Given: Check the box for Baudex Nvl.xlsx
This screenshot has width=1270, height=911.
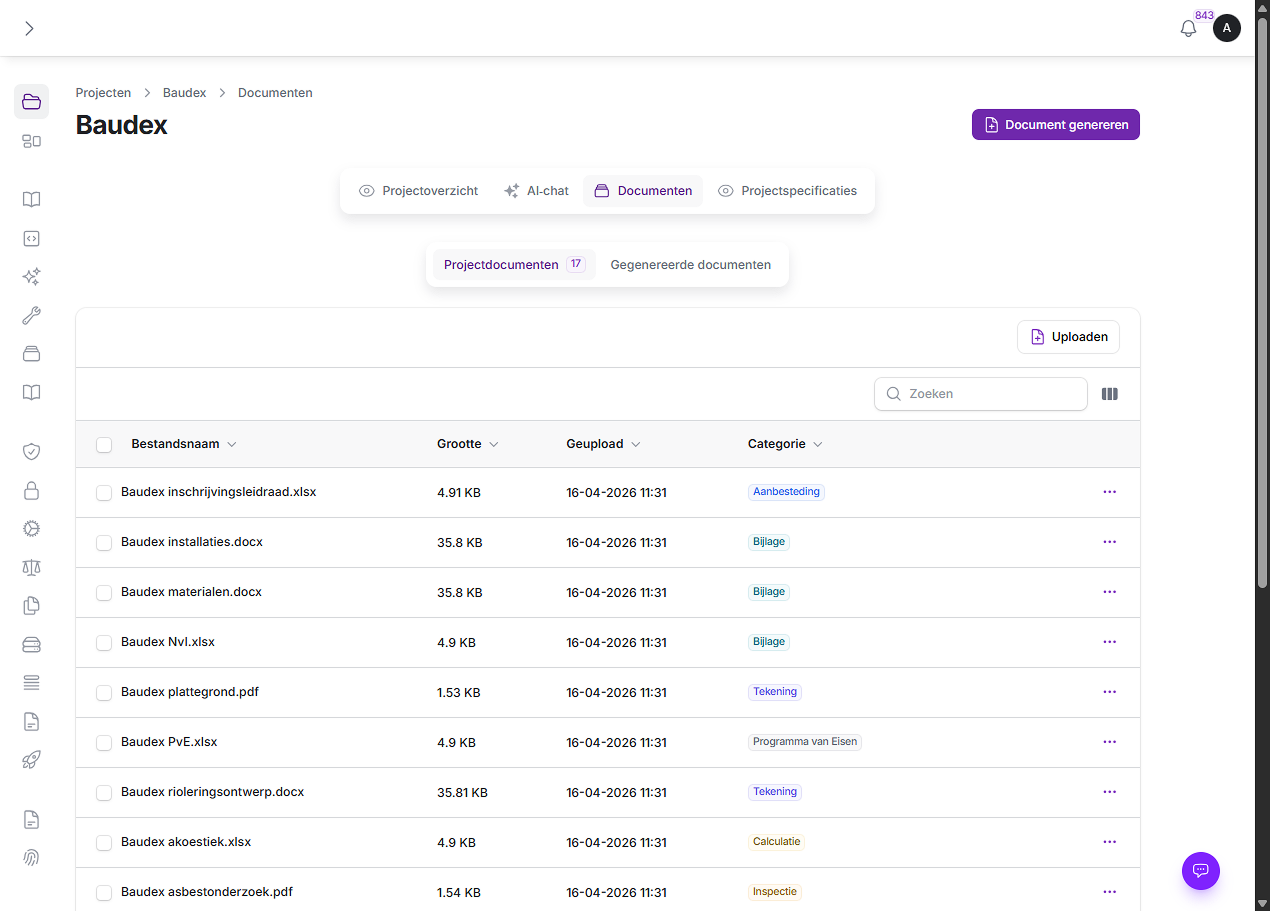Looking at the screenshot, I should tap(104, 643).
